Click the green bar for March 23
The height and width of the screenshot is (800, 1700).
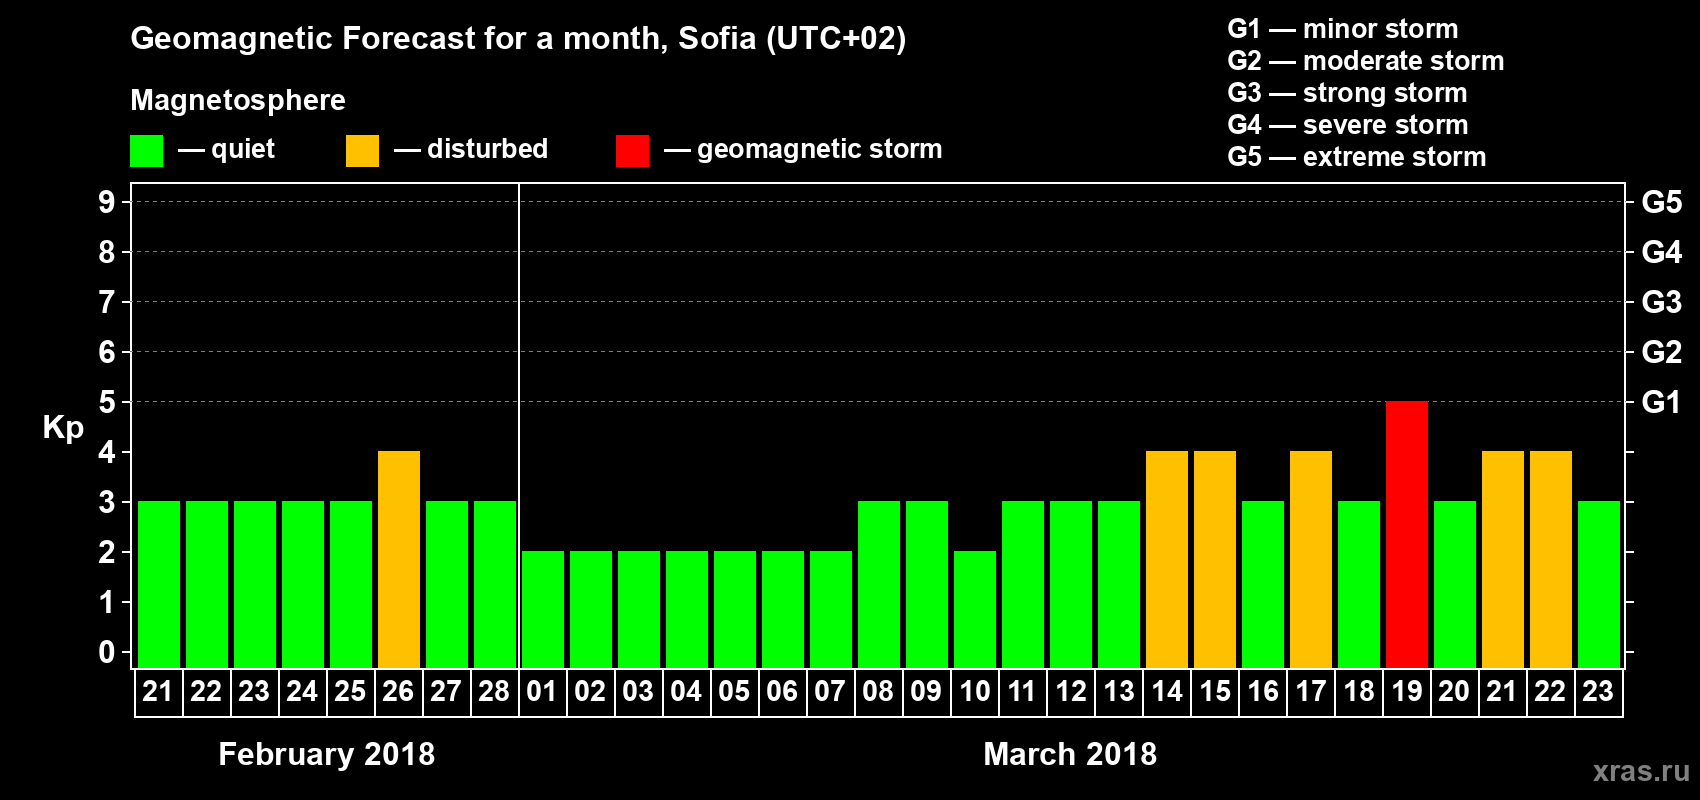tap(1599, 584)
